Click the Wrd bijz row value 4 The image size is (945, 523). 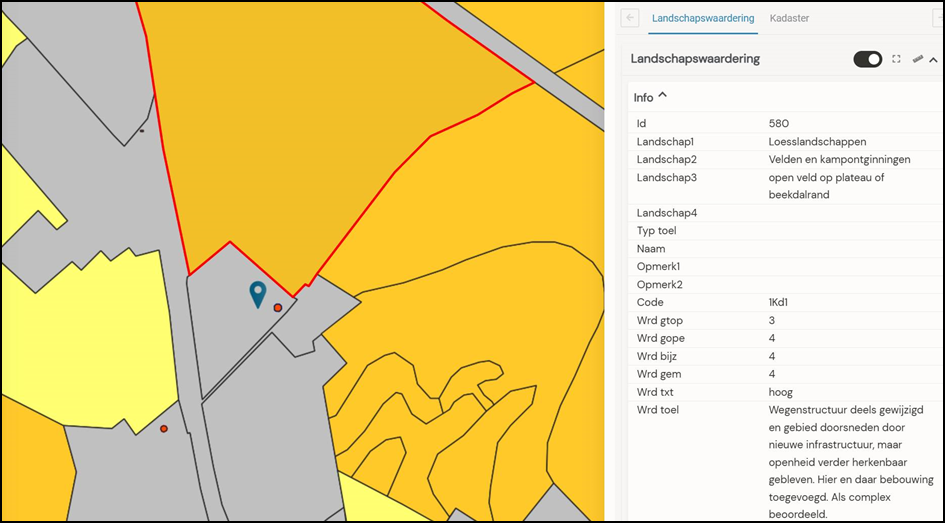(772, 356)
